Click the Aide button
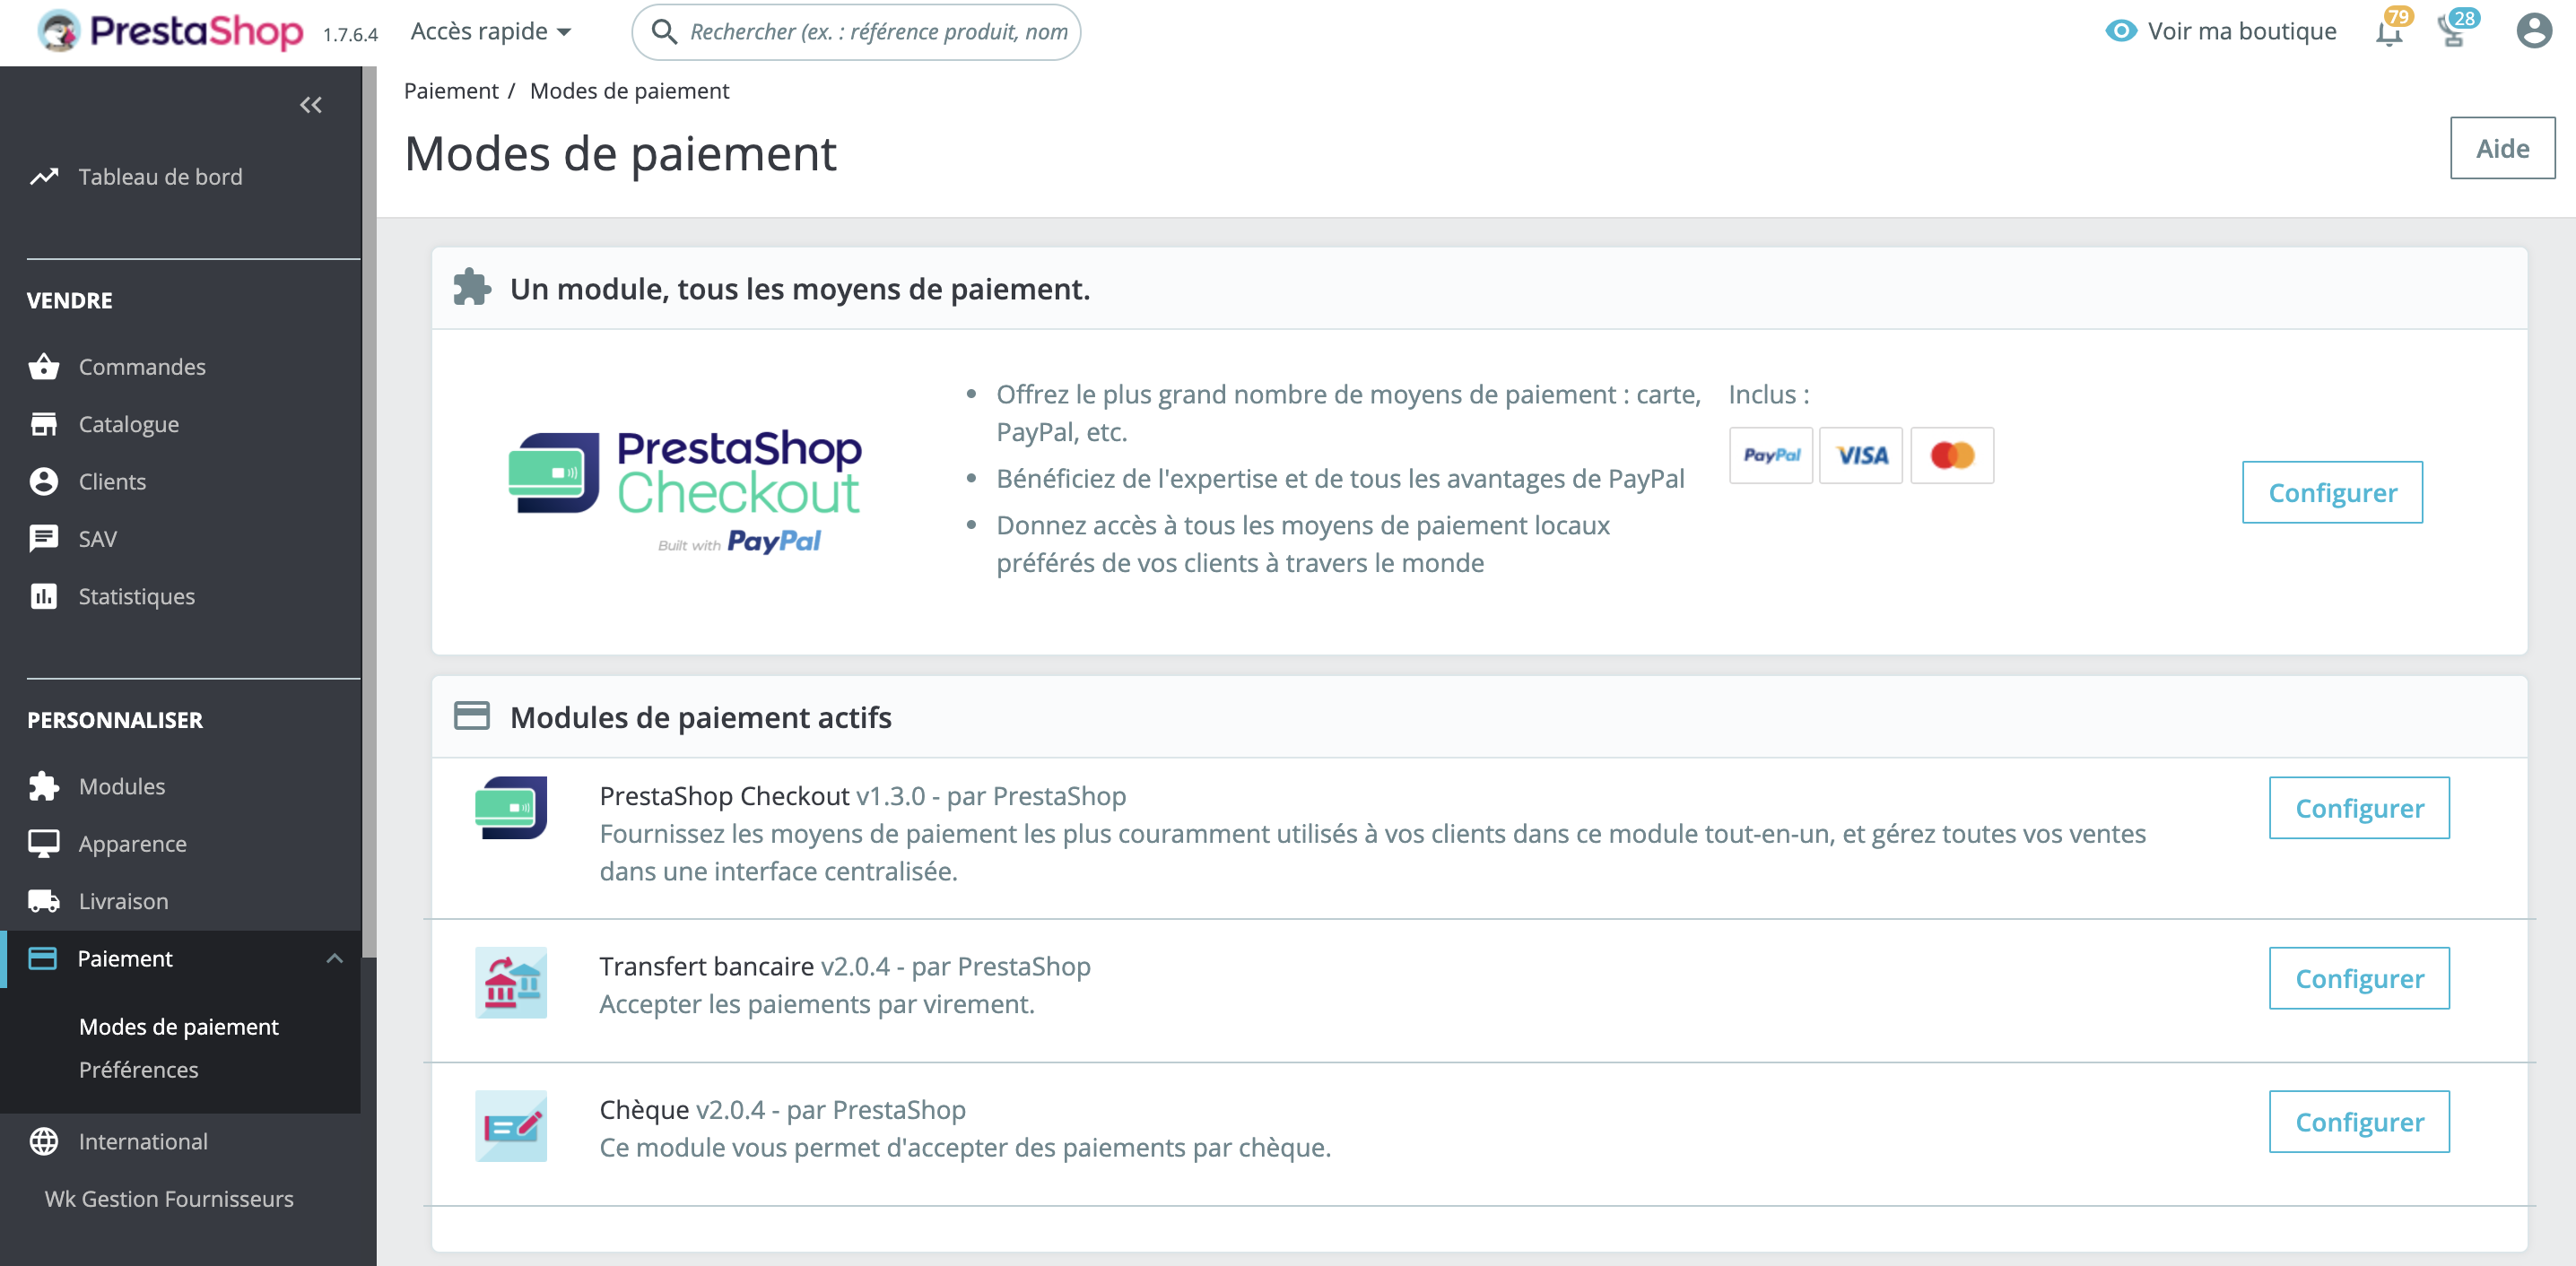 pos(2502,148)
